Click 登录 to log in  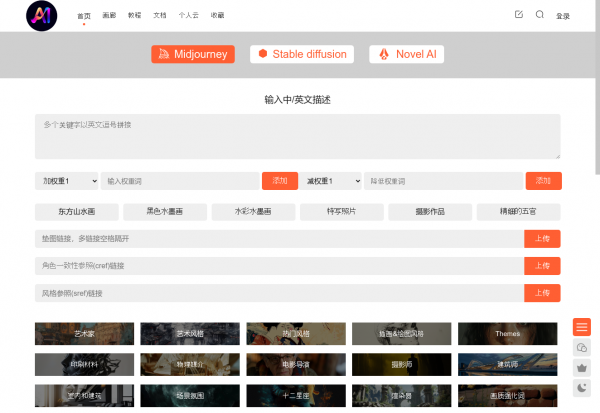pos(563,16)
